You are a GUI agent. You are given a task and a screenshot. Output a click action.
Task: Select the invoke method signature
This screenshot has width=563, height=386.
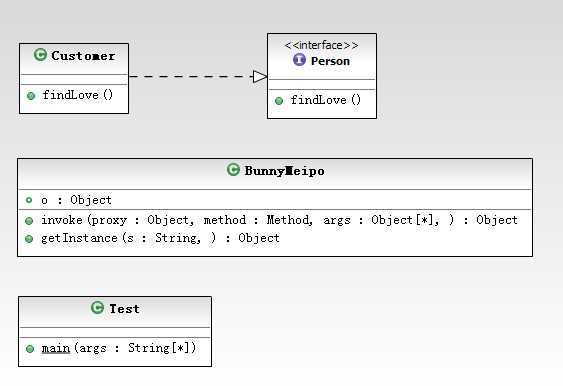[279, 220]
